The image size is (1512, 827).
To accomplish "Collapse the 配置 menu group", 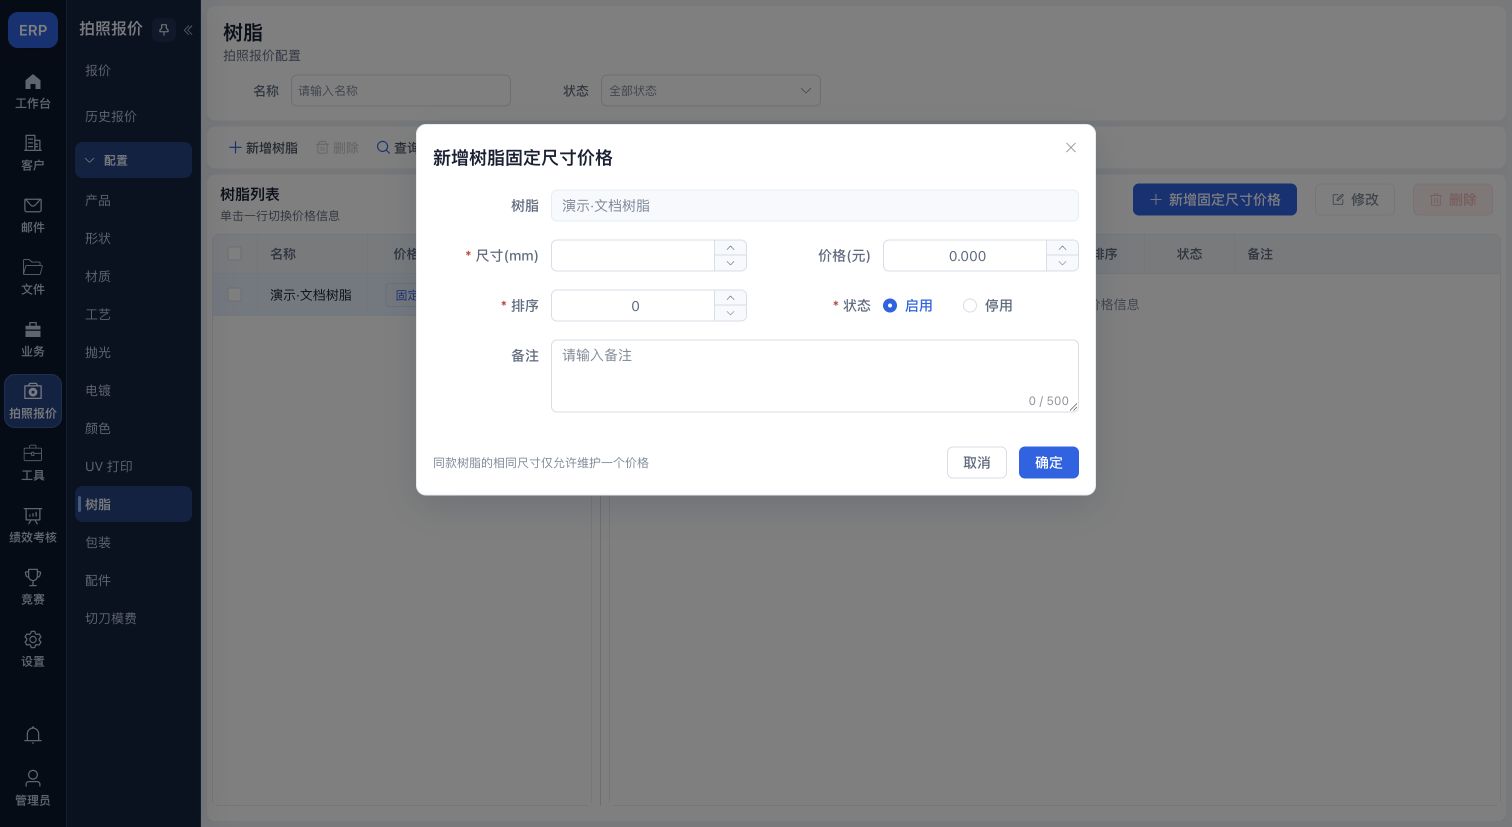I will pyautogui.click(x=133, y=160).
